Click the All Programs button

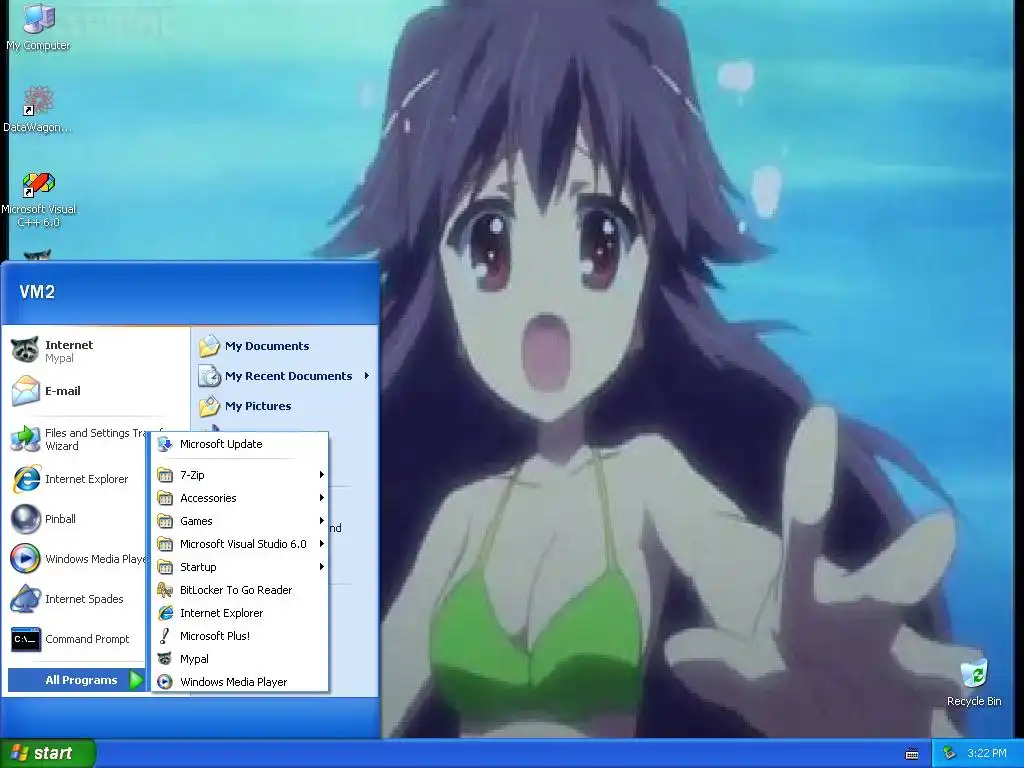[77, 680]
